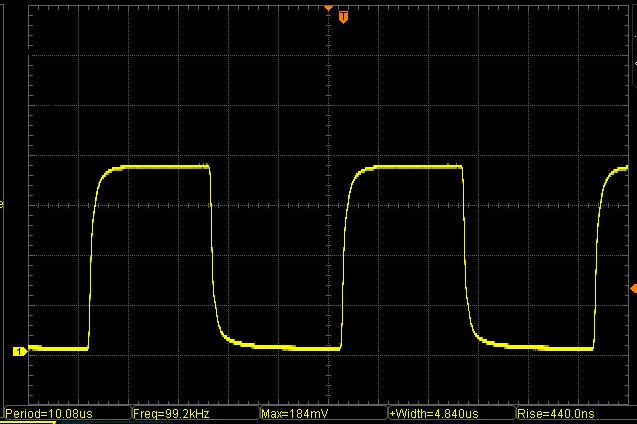The width and height of the screenshot is (637, 424).
Task: Click the orange trigger level arrow at right edge
Action: [x=633, y=288]
